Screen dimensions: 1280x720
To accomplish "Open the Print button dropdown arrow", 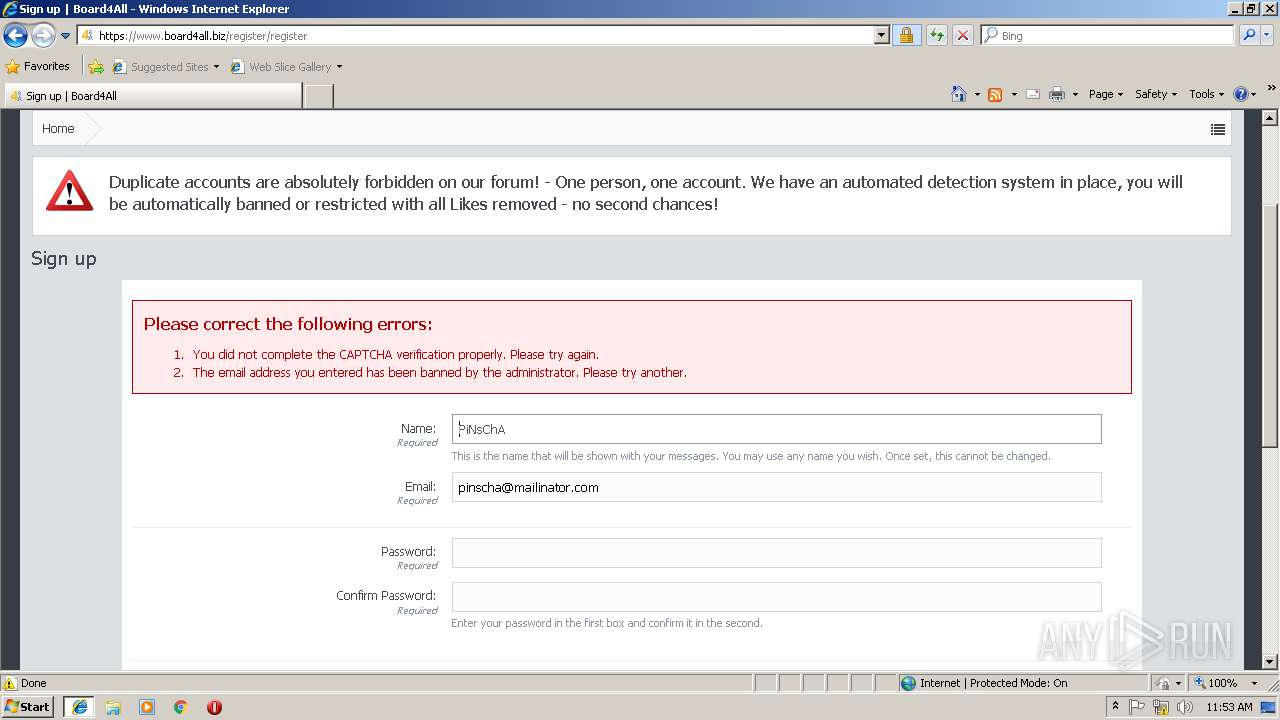I will pyautogui.click(x=1075, y=94).
